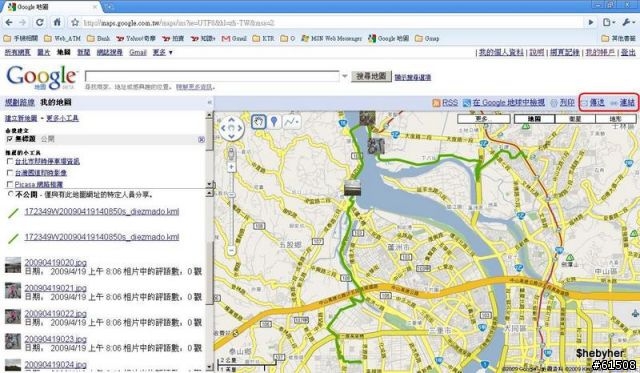Open the page menu icon in Chrome
The image size is (640, 373).
point(609,22)
